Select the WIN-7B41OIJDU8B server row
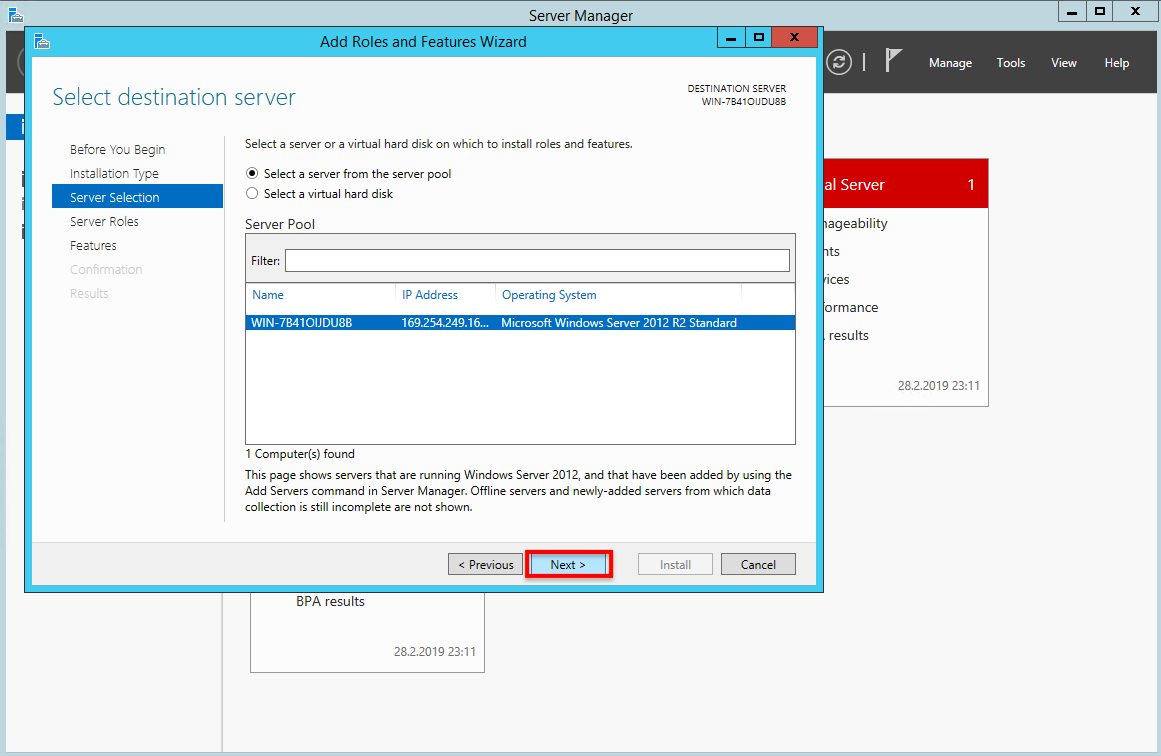Image resolution: width=1161 pixels, height=756 pixels. [521, 323]
